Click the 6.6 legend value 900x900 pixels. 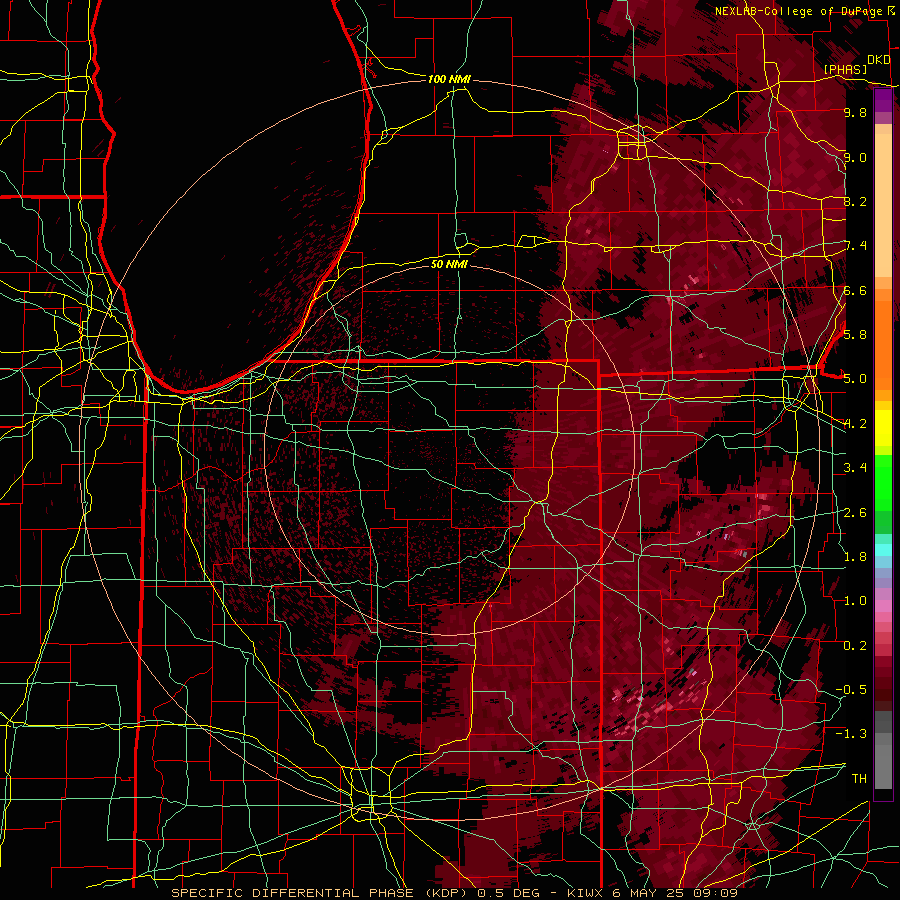pyautogui.click(x=855, y=290)
